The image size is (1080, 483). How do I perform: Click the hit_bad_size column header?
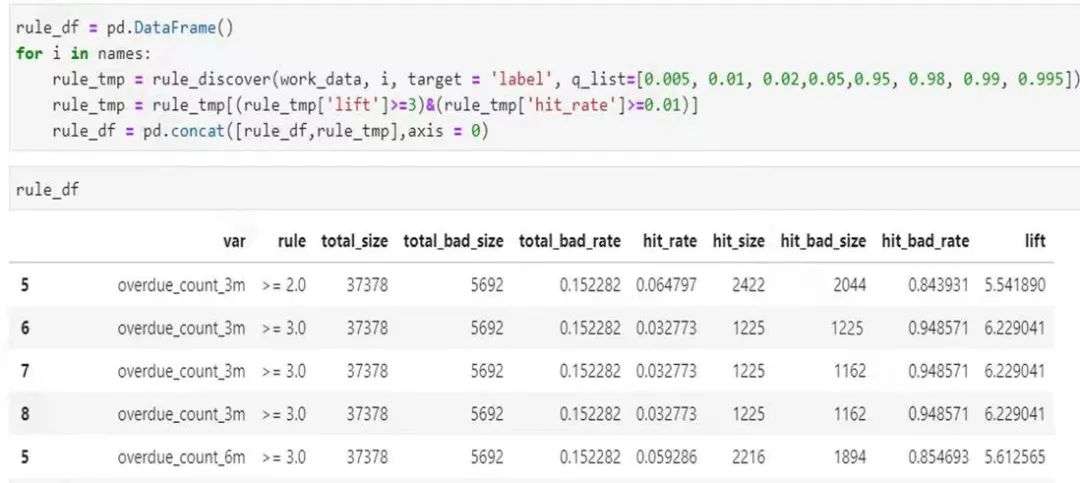tap(824, 242)
